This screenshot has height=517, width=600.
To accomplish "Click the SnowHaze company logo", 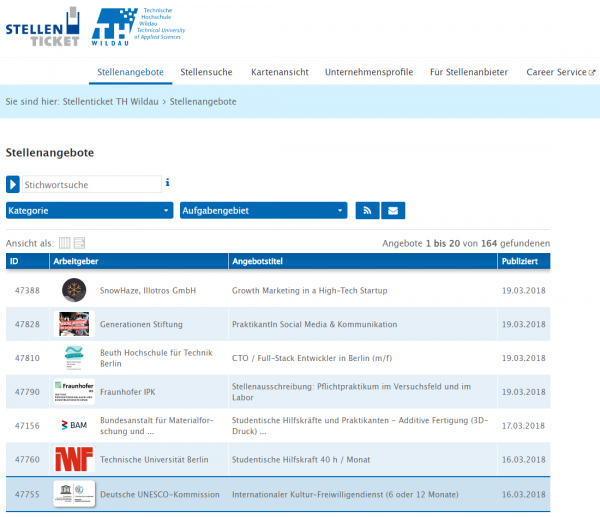I will 74,290.
